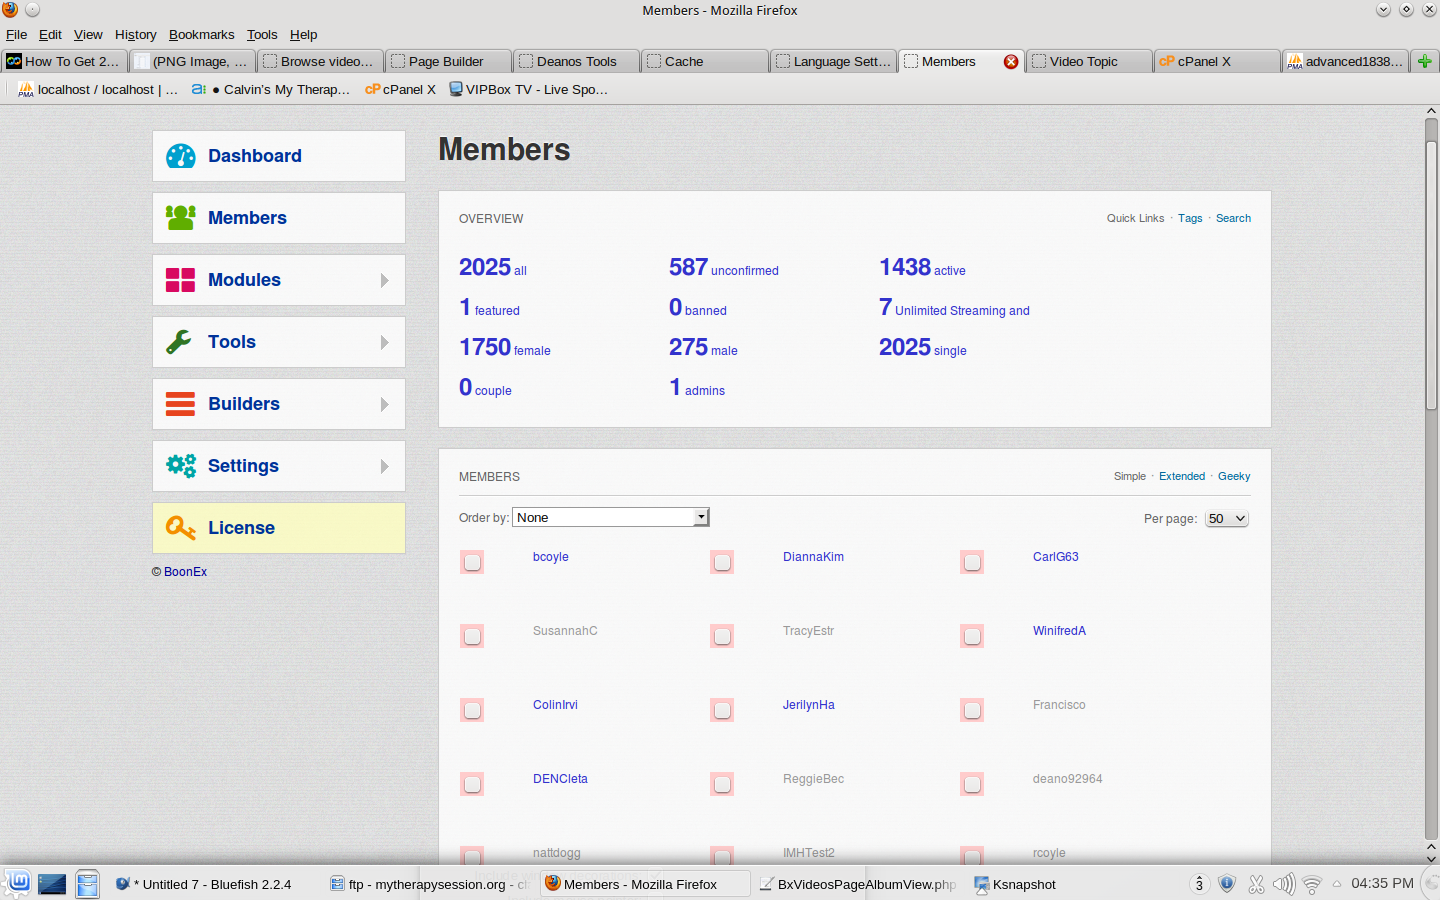
Task: Click the orange License key icon
Action: pyautogui.click(x=181, y=528)
